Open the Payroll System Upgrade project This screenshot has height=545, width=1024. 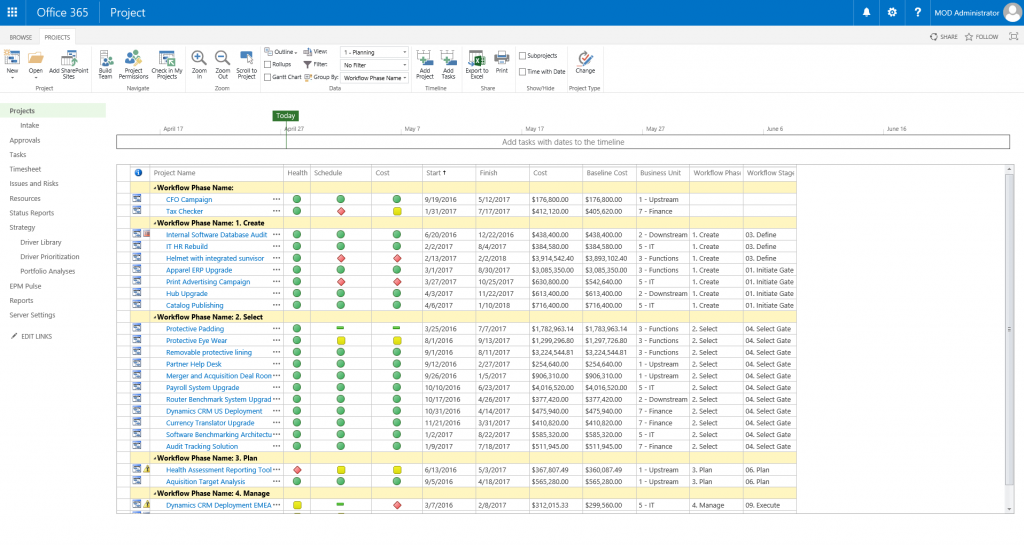click(x=202, y=388)
